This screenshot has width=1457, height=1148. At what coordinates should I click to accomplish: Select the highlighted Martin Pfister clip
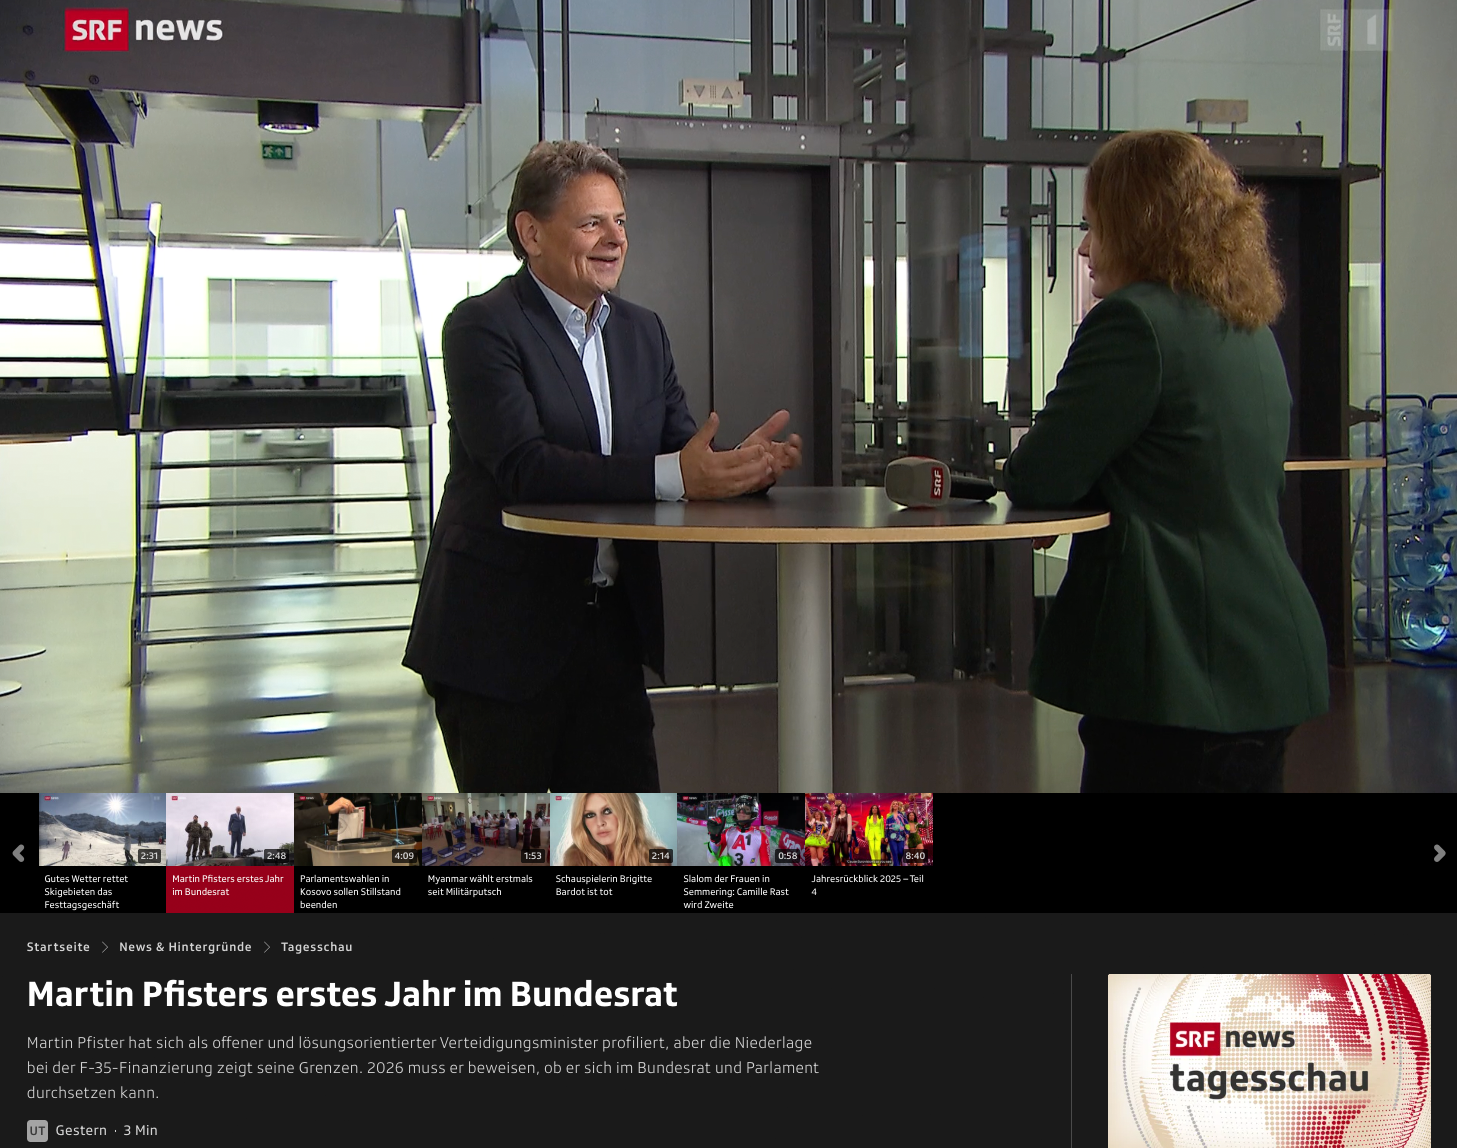coord(230,852)
